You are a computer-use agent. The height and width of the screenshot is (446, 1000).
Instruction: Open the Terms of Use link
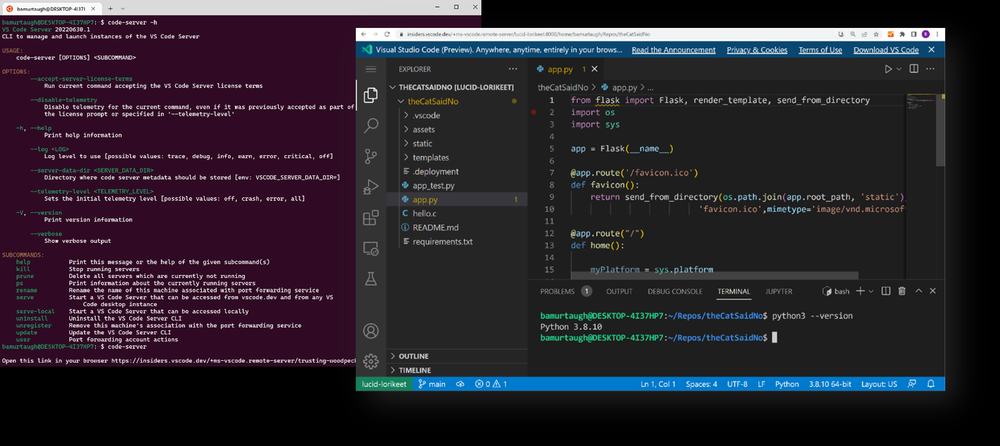(820, 50)
